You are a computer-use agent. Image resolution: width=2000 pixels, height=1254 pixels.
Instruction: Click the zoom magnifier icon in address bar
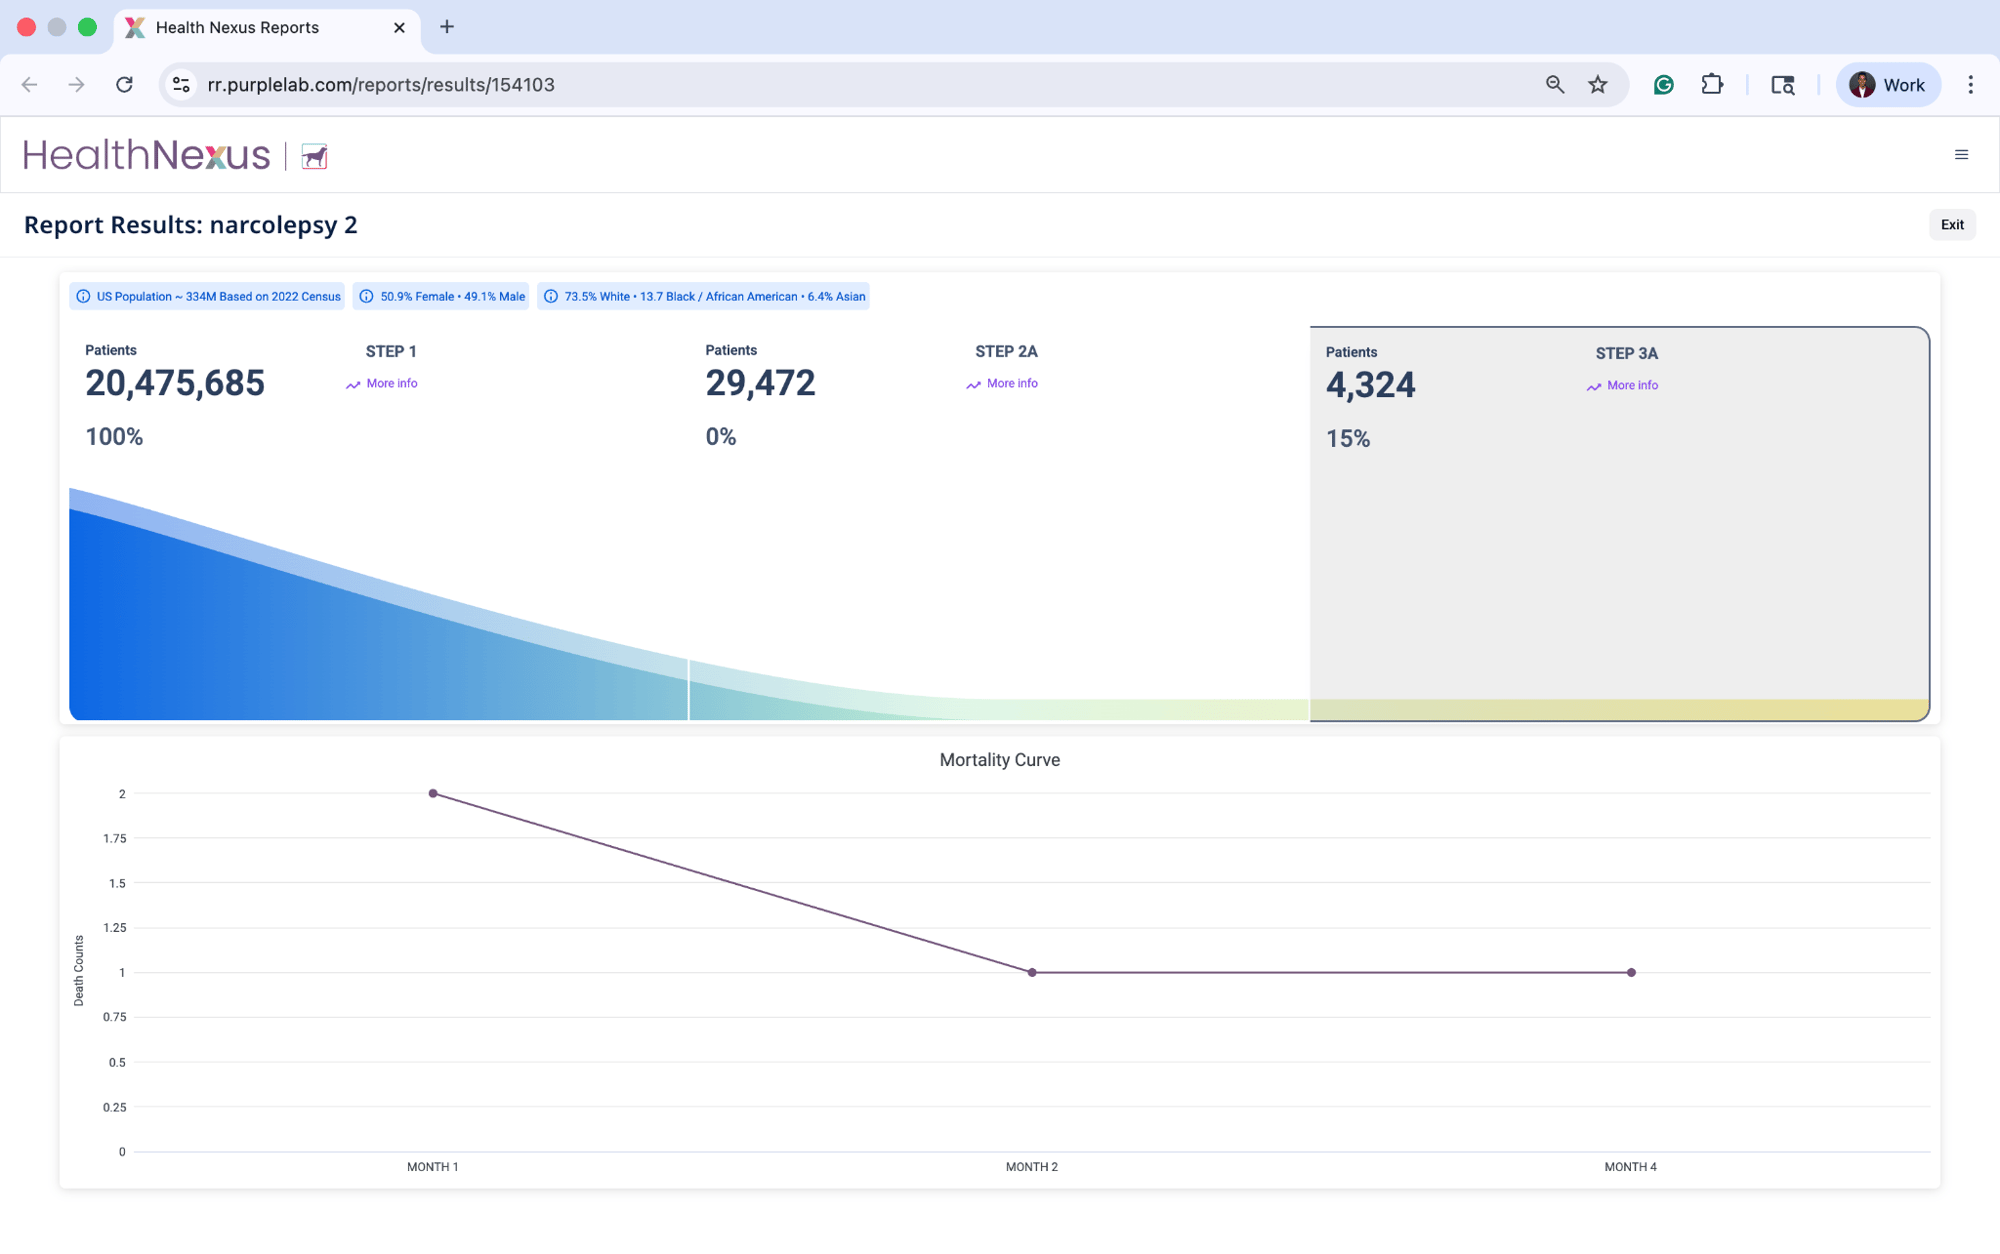coord(1554,85)
